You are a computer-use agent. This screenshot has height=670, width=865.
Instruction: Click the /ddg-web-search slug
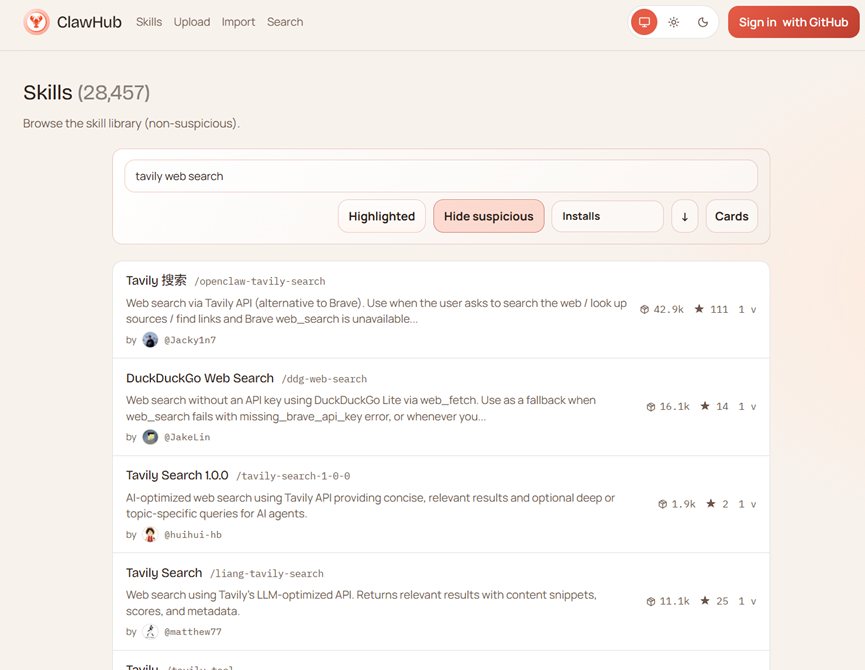(x=324, y=379)
